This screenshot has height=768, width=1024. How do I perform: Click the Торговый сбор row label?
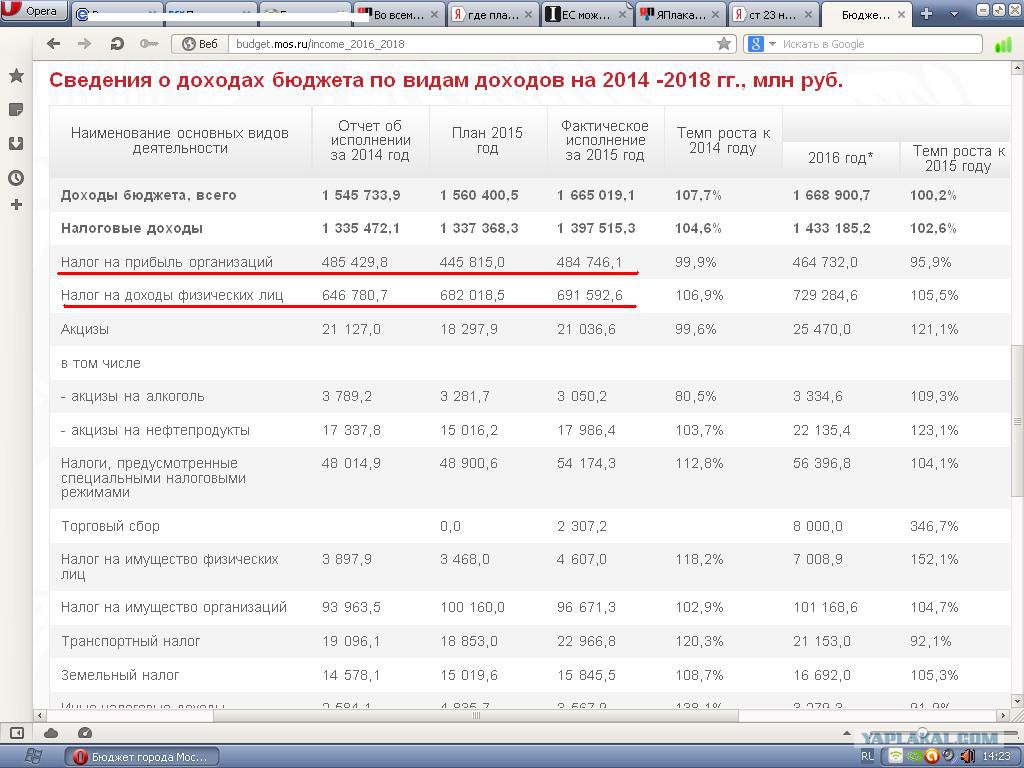110,526
